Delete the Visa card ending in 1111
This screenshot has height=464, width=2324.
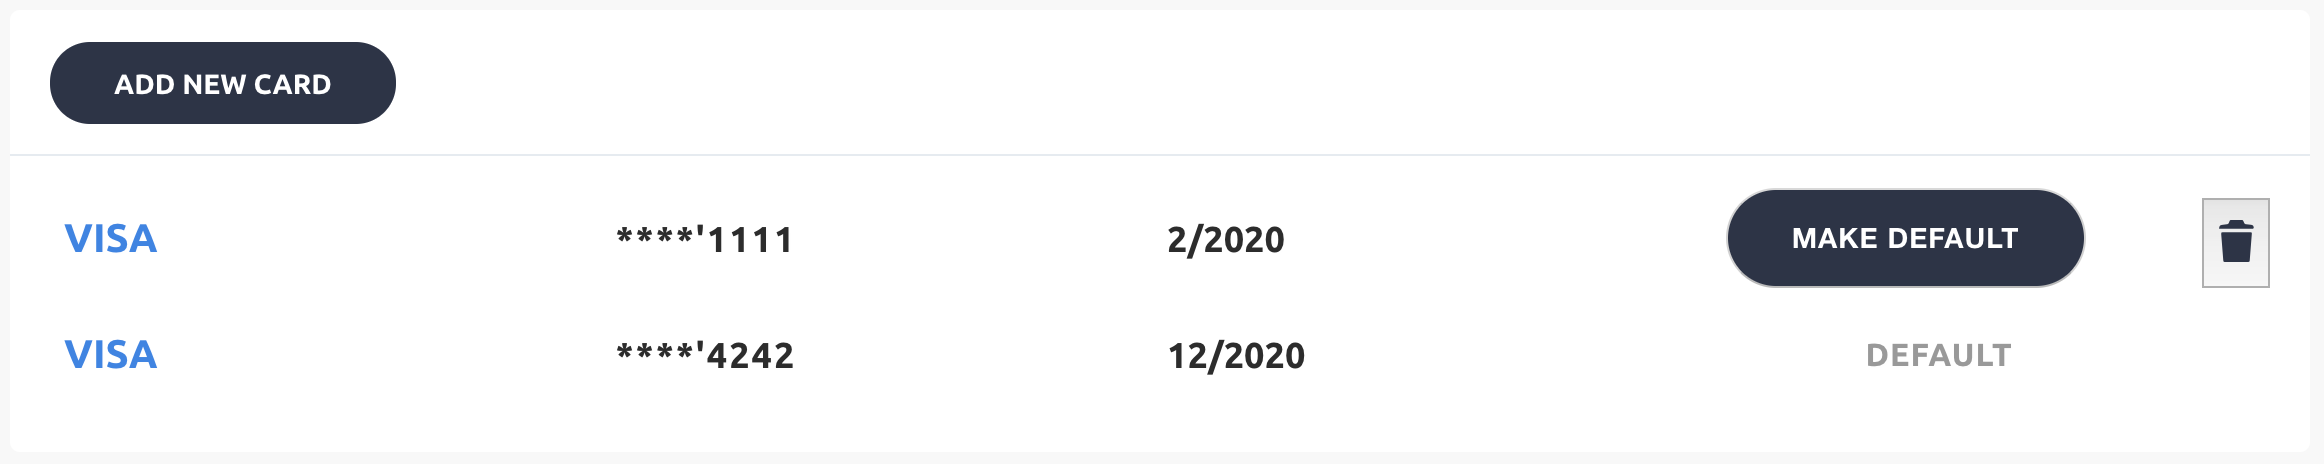tap(2235, 242)
